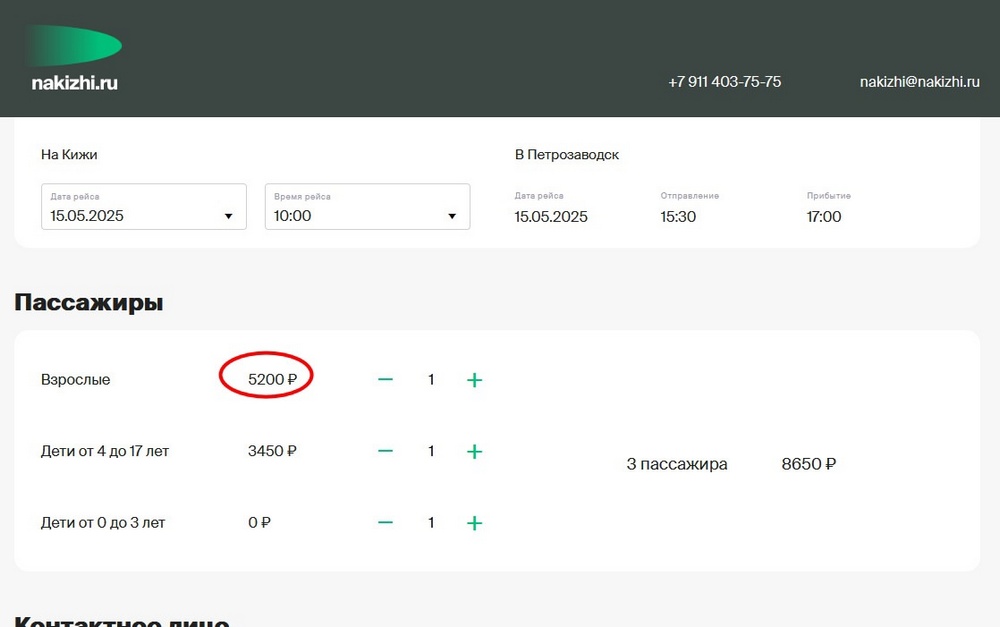1000x627 pixels.
Task: Click the total price 8650 ₽
Action: point(808,464)
